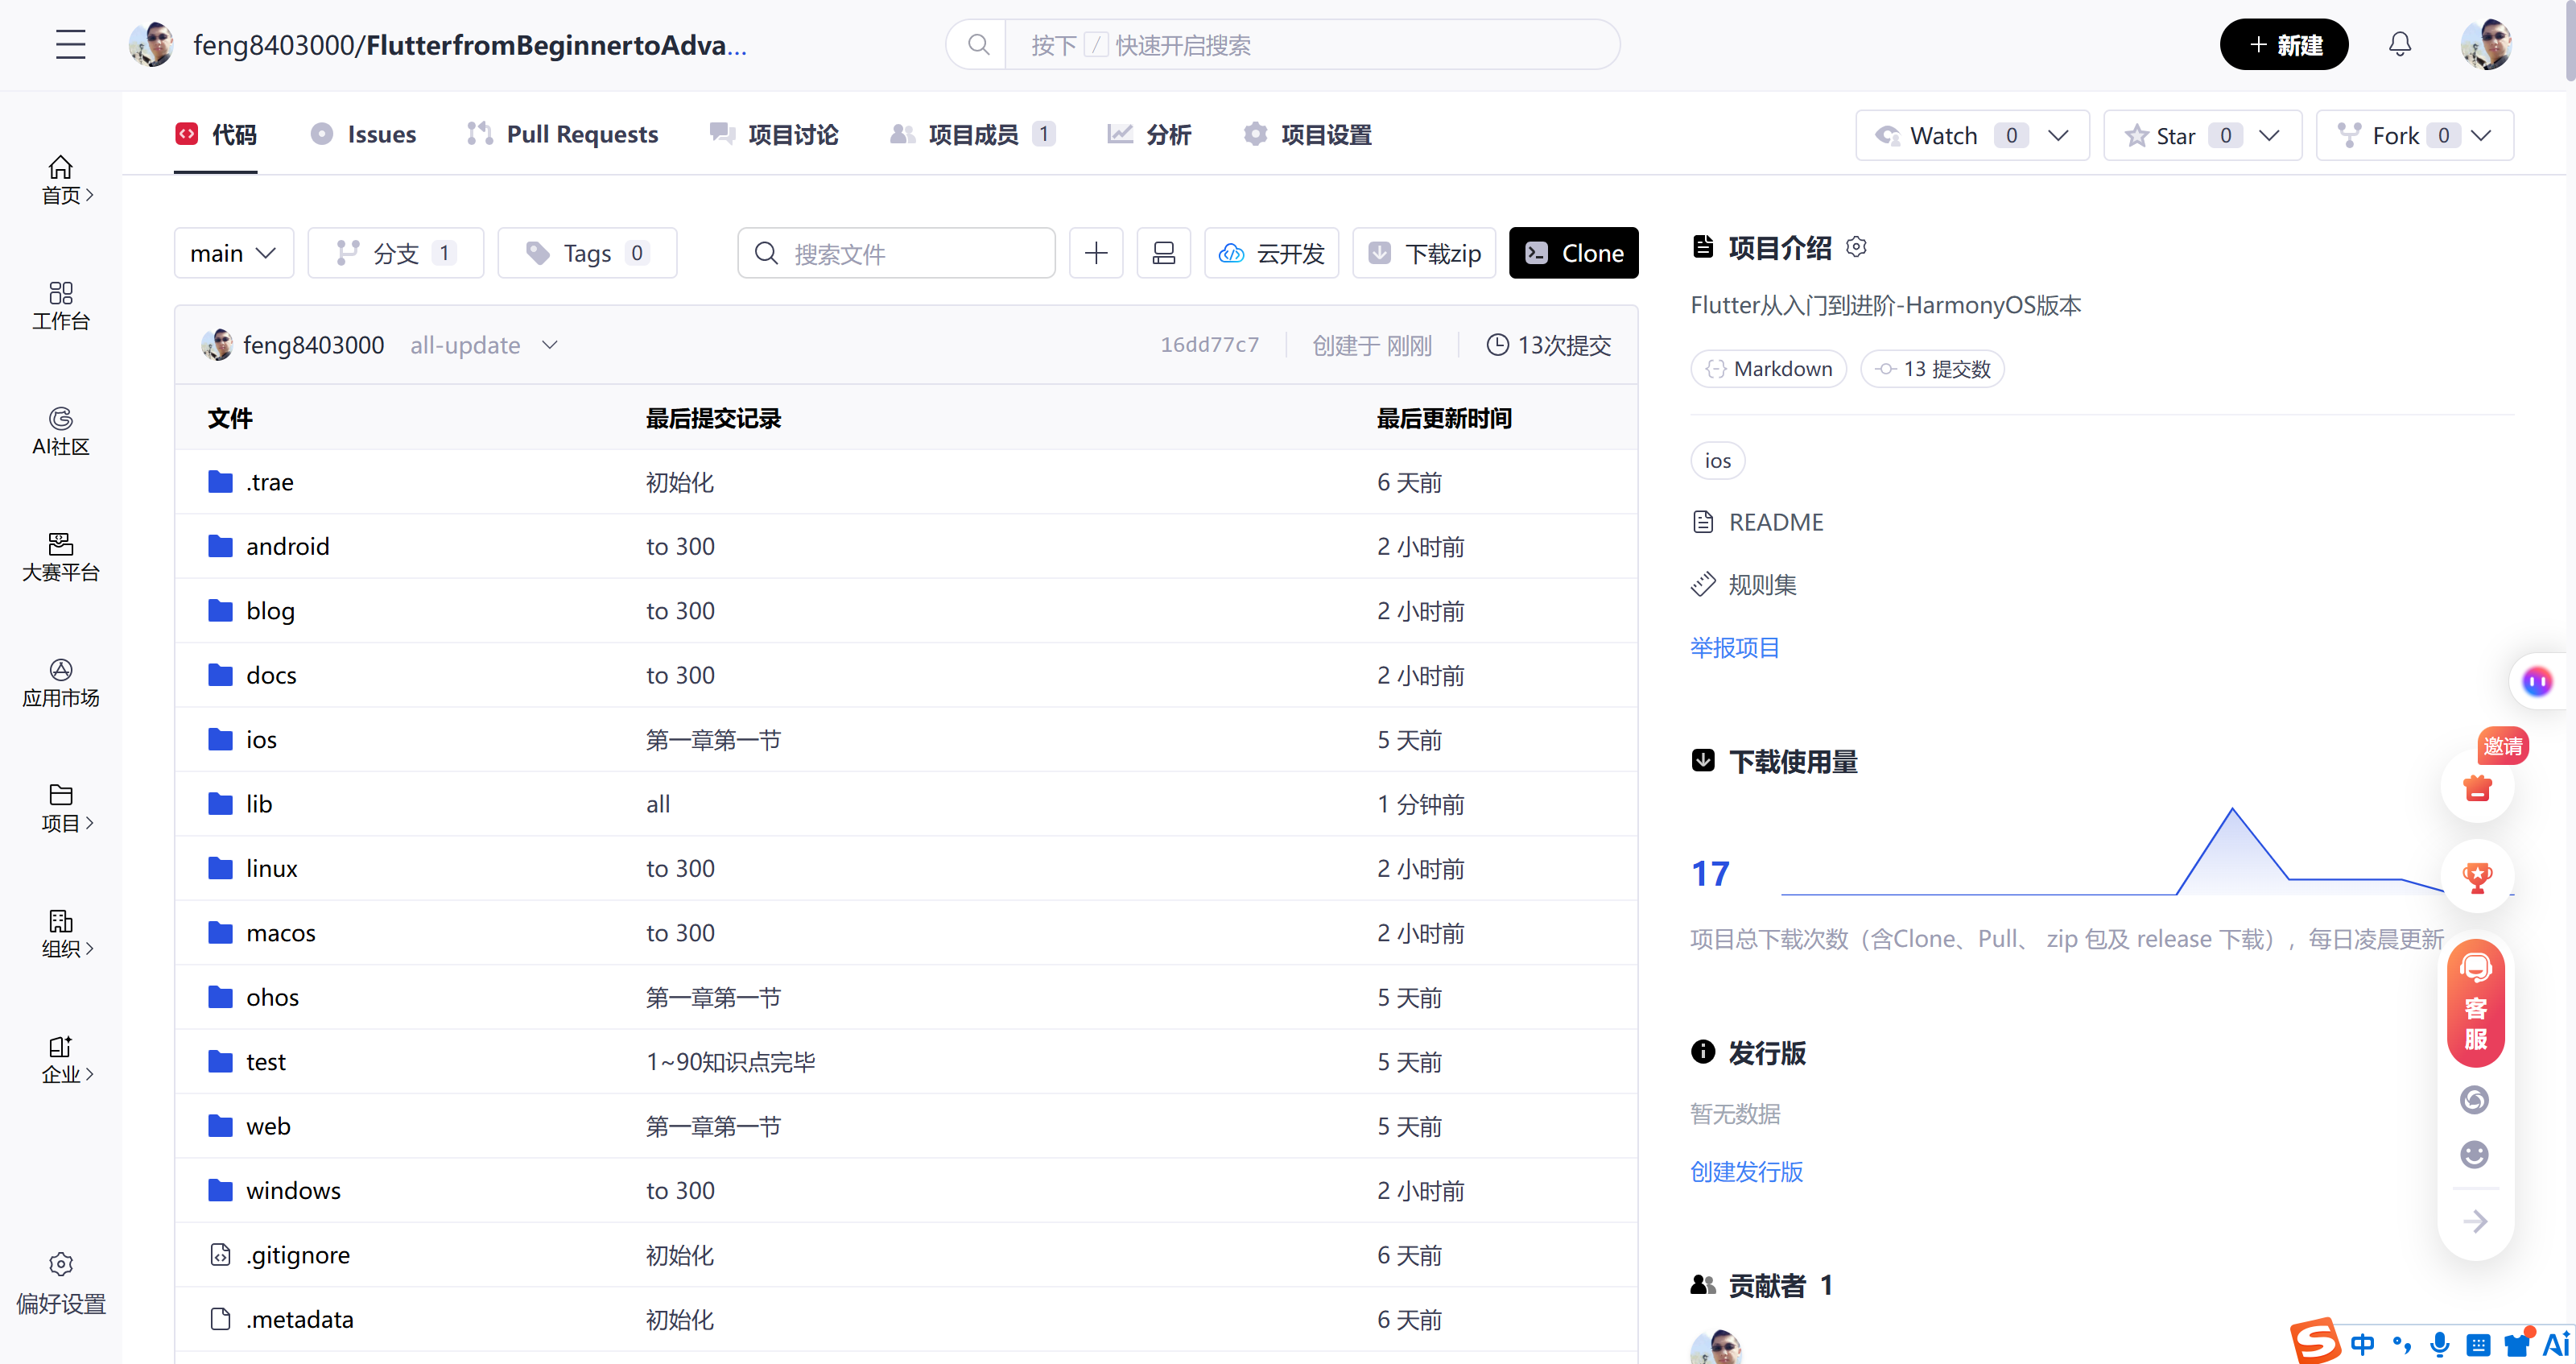Click the 云开发 button
Viewport: 2576px width, 1364px height.
pos(1271,253)
